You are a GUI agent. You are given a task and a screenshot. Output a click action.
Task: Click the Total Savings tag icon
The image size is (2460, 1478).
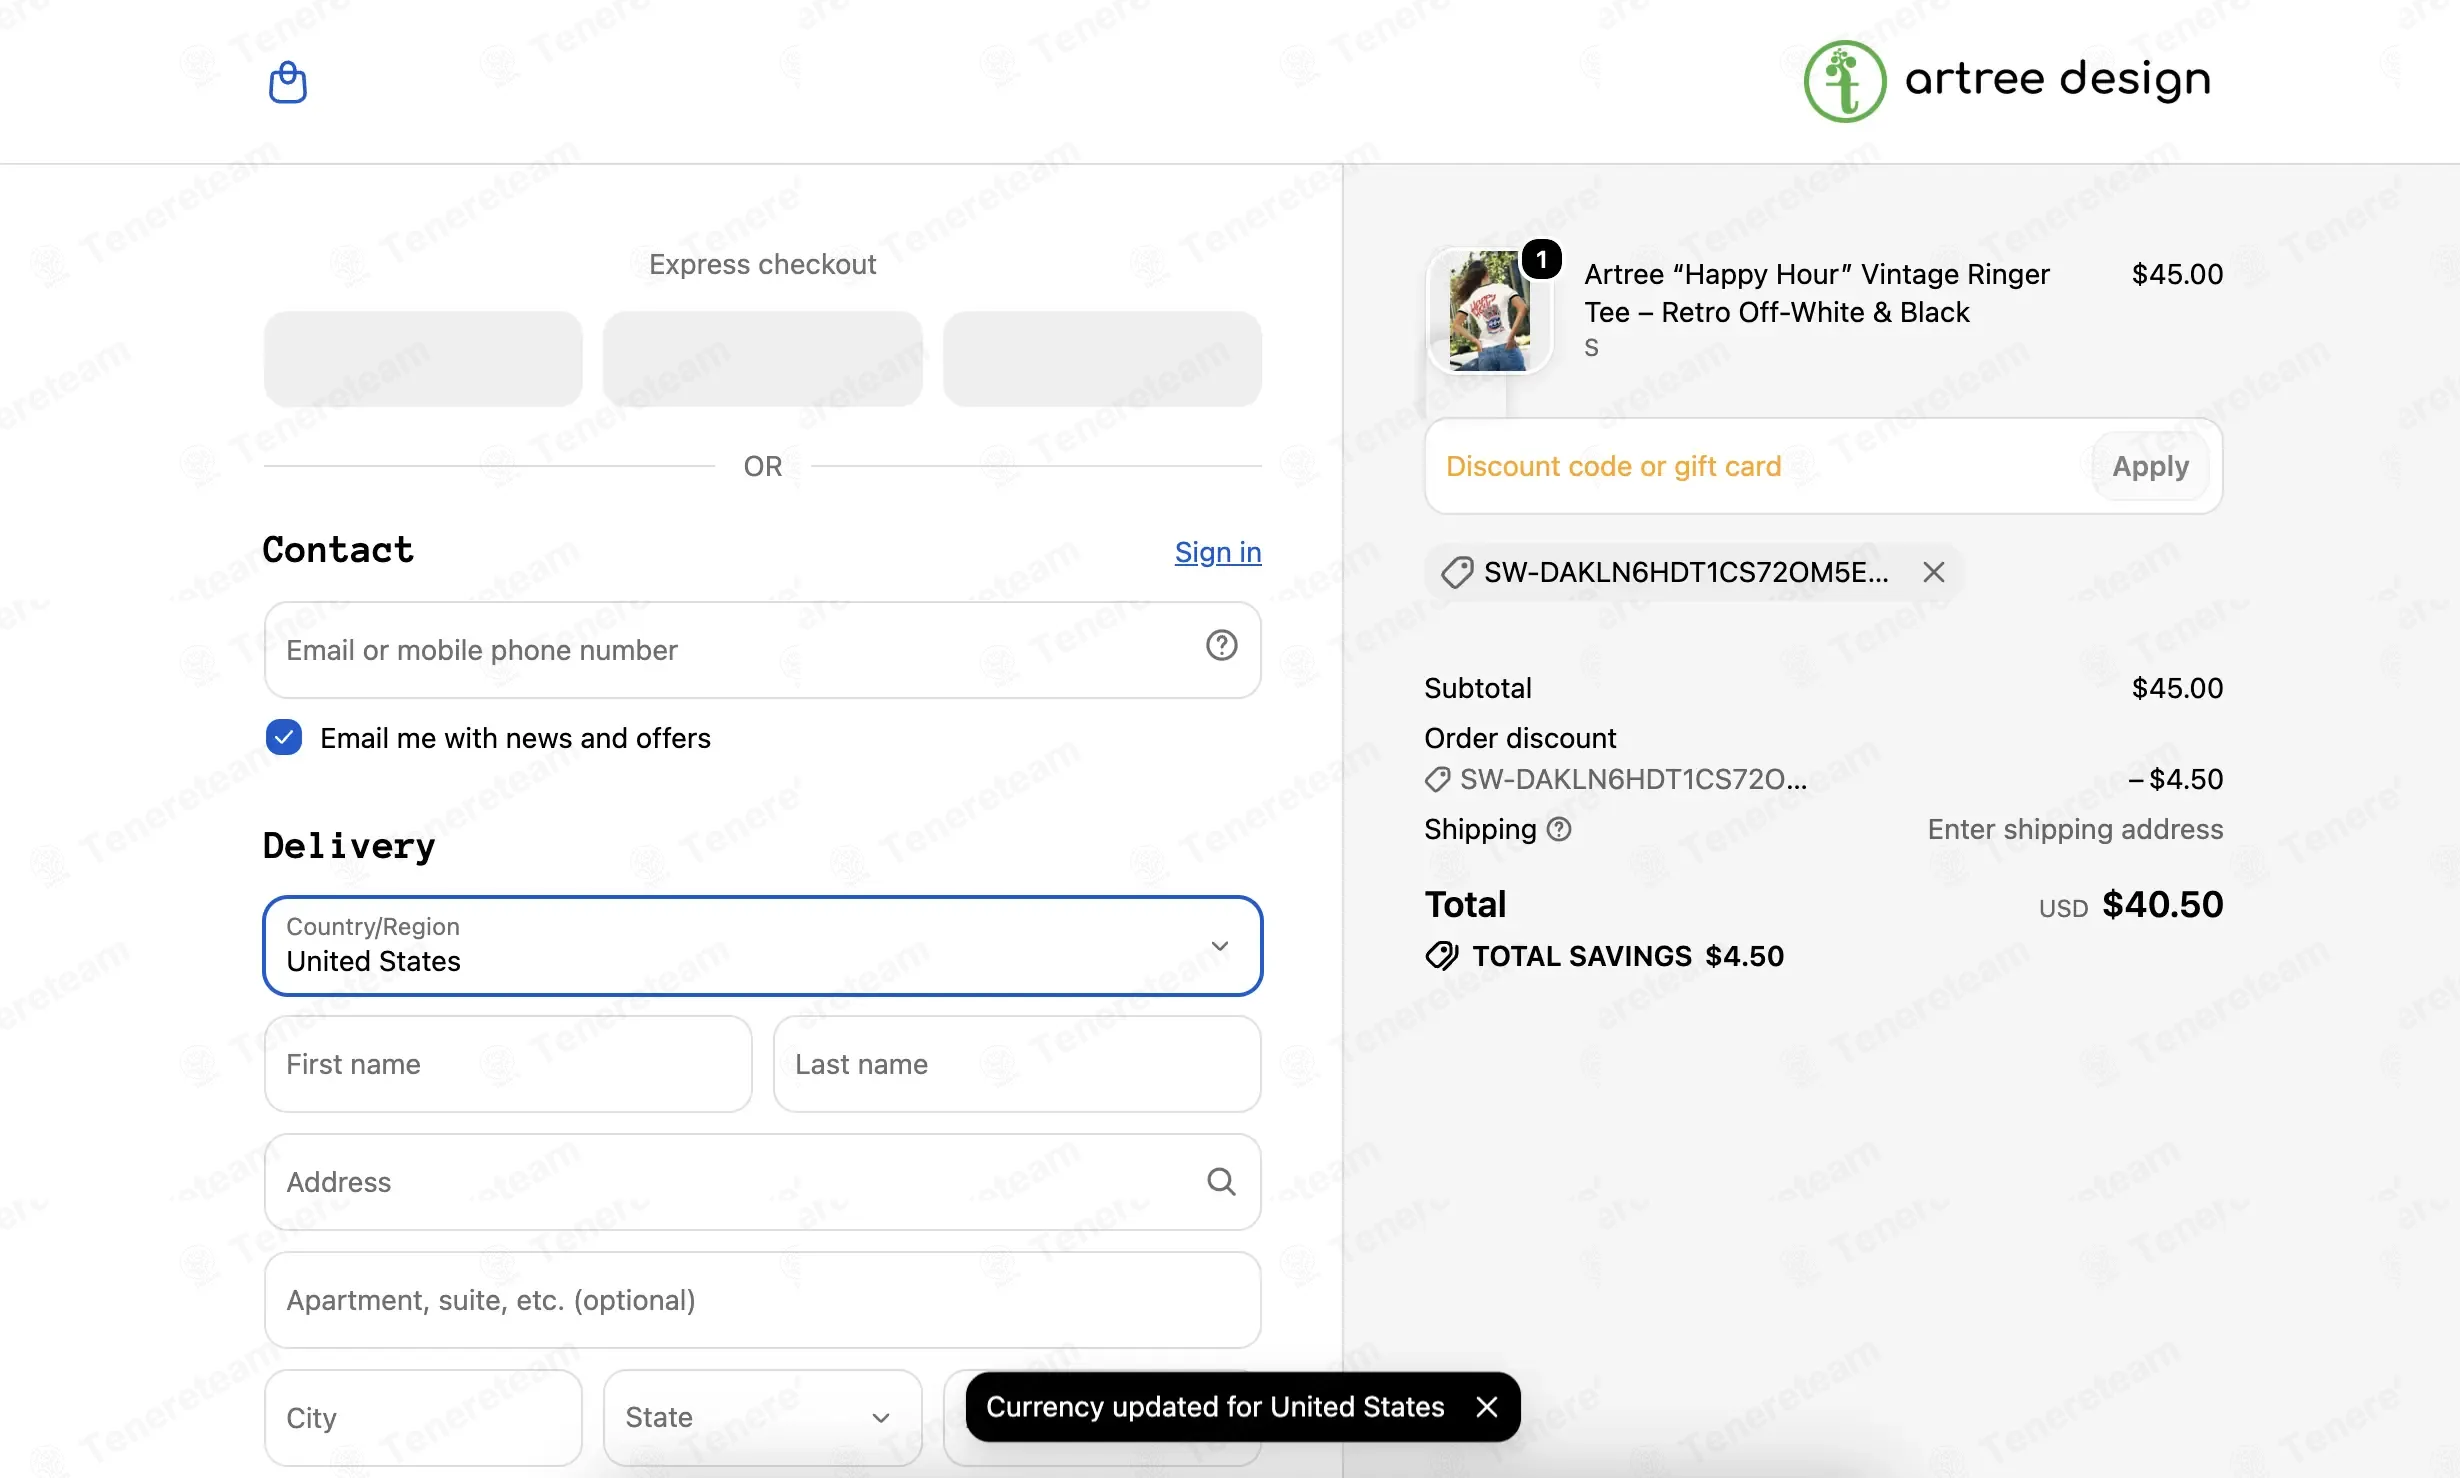[x=1441, y=956]
